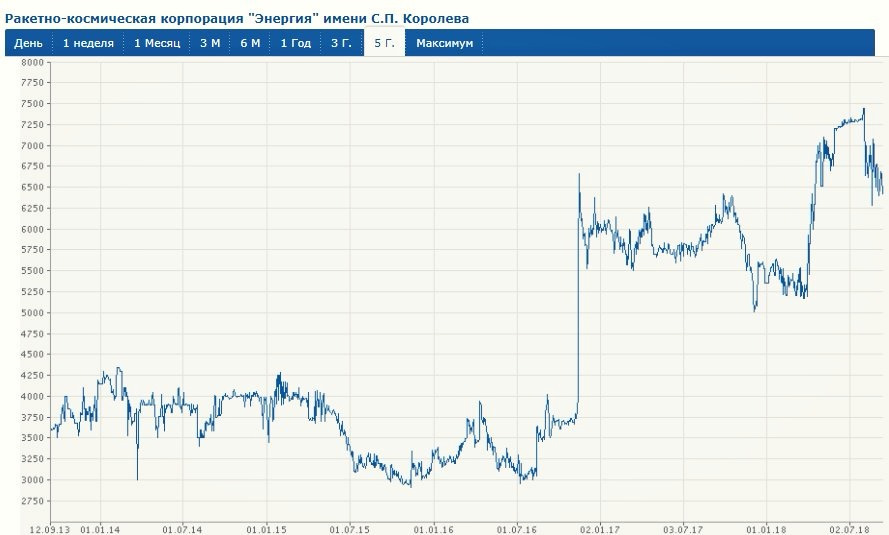This screenshot has height=535, width=889.
Task: Click the 02.07.18 date axis label
Action: coord(849,530)
